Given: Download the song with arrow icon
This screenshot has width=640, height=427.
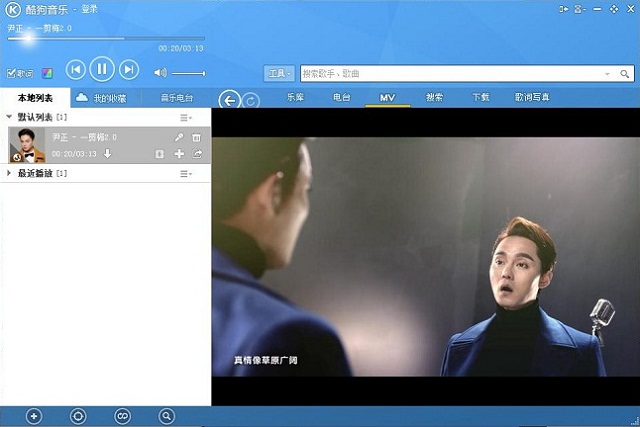Looking at the screenshot, I should tap(107, 153).
